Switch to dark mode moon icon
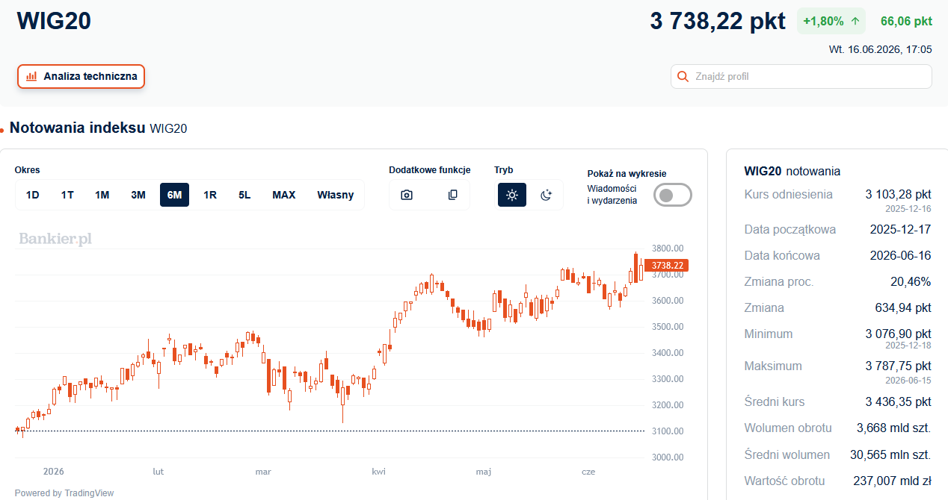The width and height of the screenshot is (948, 500). (546, 195)
